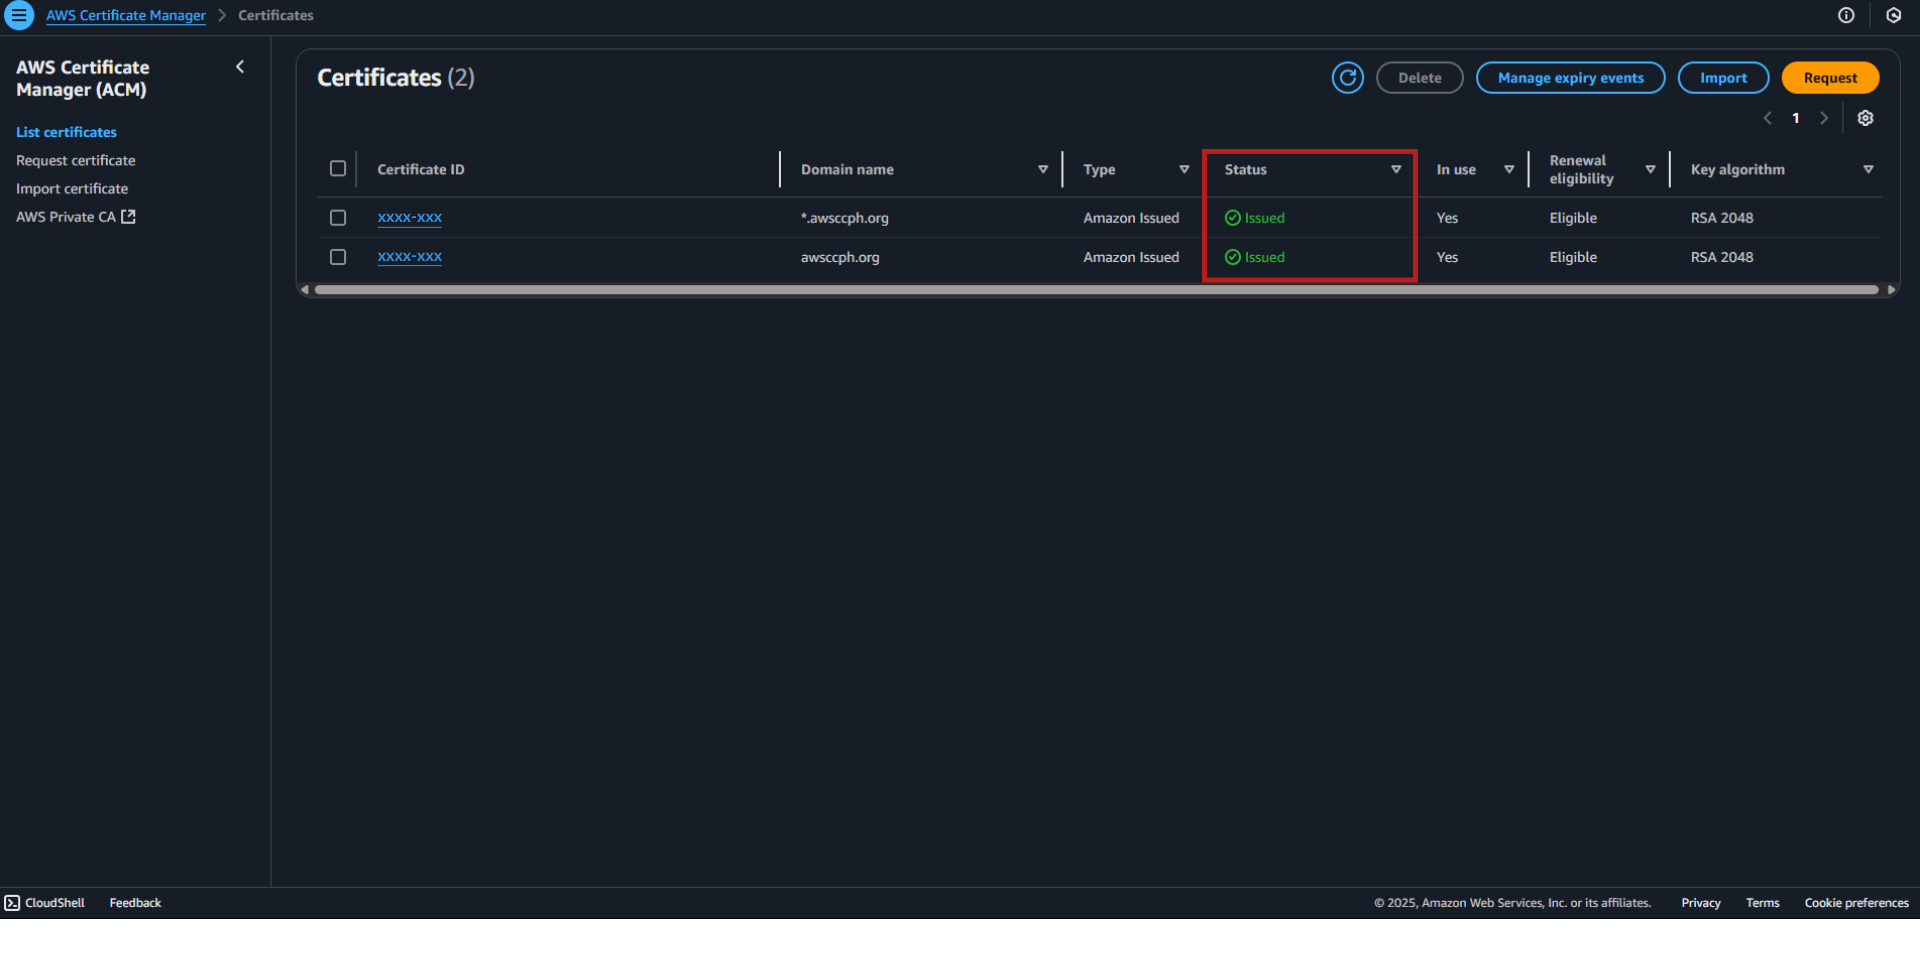Sort by Domain name column arrow
This screenshot has width=1920, height=960.
pos(1043,169)
